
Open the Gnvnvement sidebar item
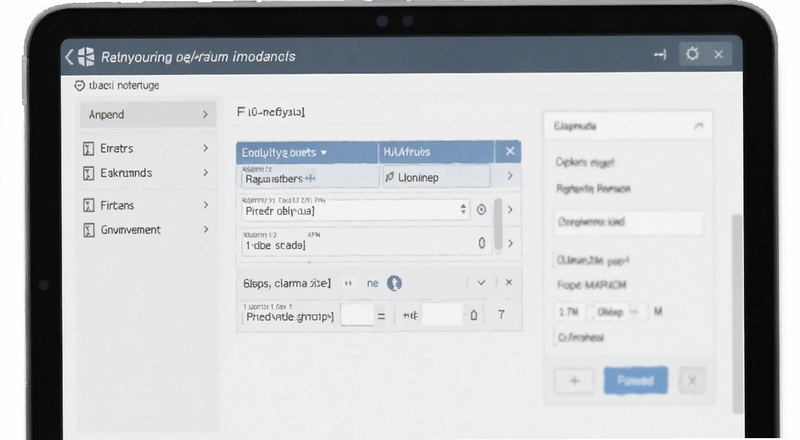[x=148, y=230]
